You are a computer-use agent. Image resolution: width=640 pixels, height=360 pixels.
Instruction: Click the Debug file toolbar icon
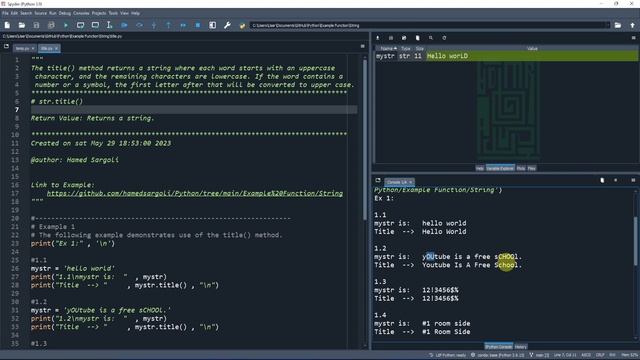click(124, 25)
